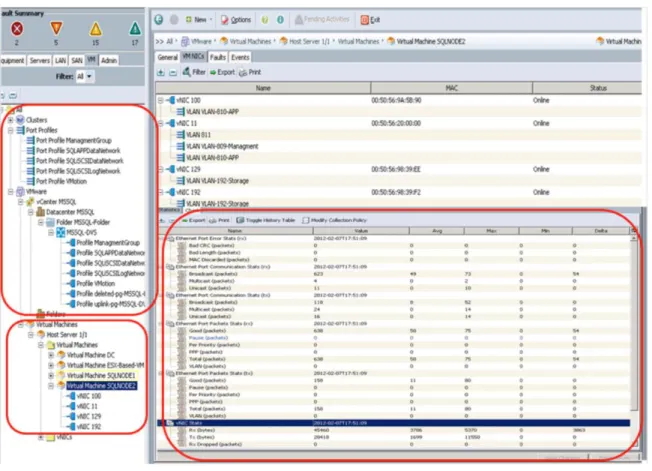Click Port Profile SQLAPPDataNetwork icon in tree
This screenshot has width=652, height=471.
[x=30, y=150]
